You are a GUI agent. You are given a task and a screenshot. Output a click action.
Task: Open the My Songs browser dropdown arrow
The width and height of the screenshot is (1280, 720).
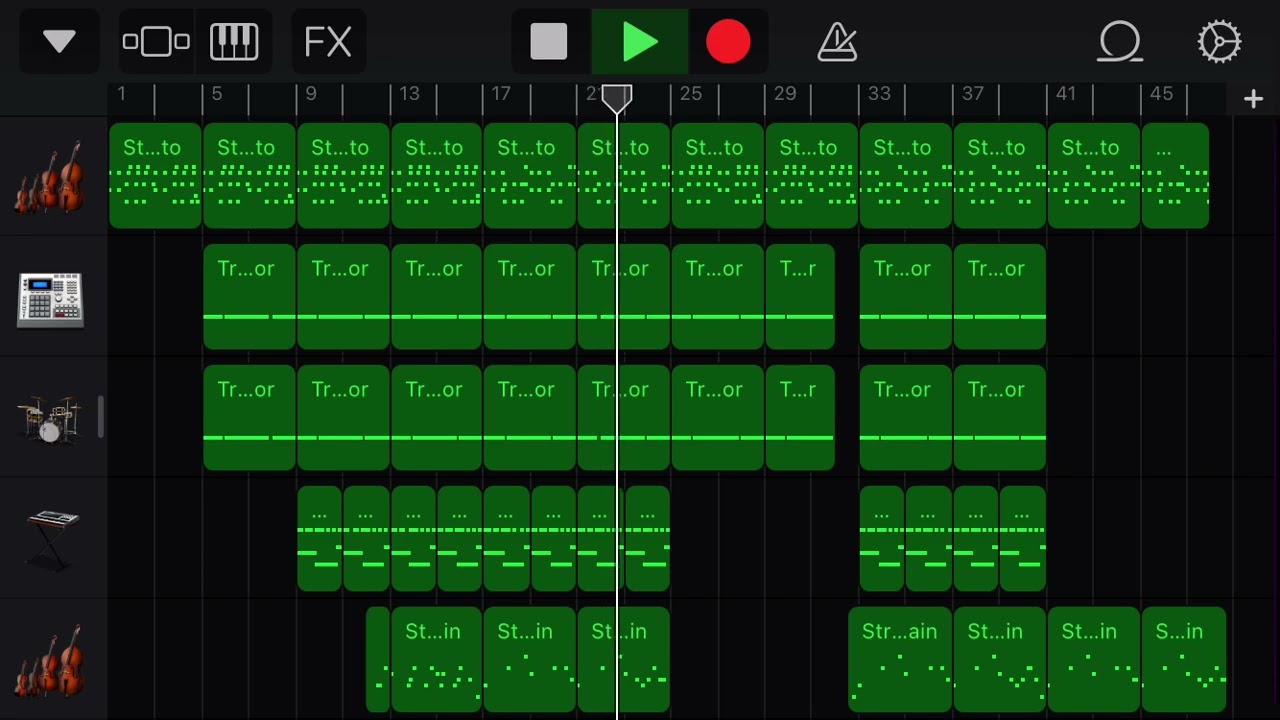(x=59, y=42)
